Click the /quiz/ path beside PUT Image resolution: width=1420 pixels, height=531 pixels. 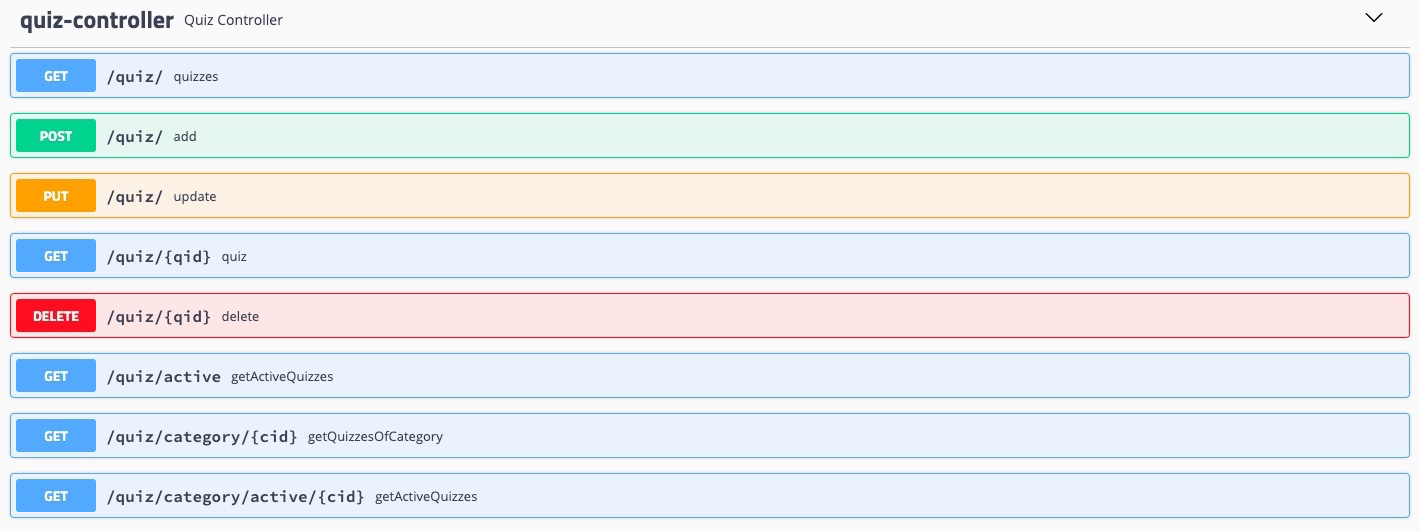tap(135, 196)
